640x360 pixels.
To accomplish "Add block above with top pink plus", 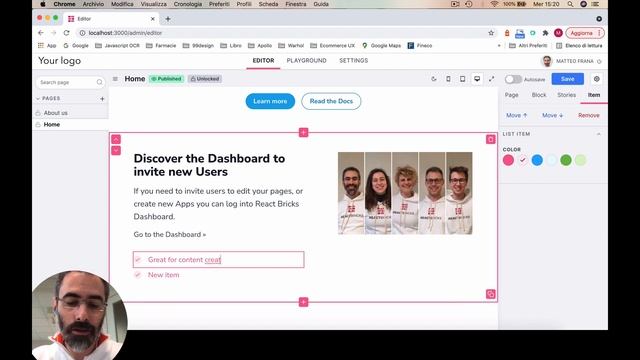I will click(303, 132).
